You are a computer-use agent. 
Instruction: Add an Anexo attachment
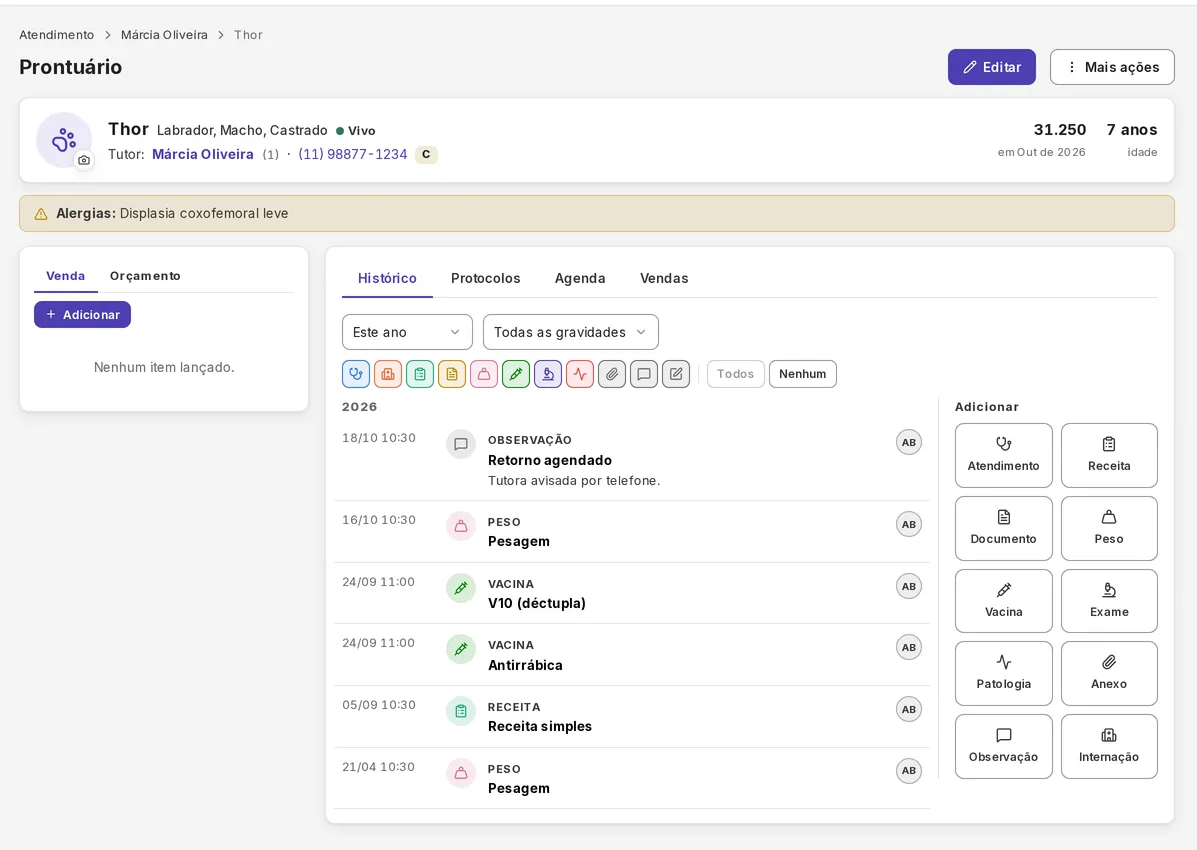click(1108, 674)
